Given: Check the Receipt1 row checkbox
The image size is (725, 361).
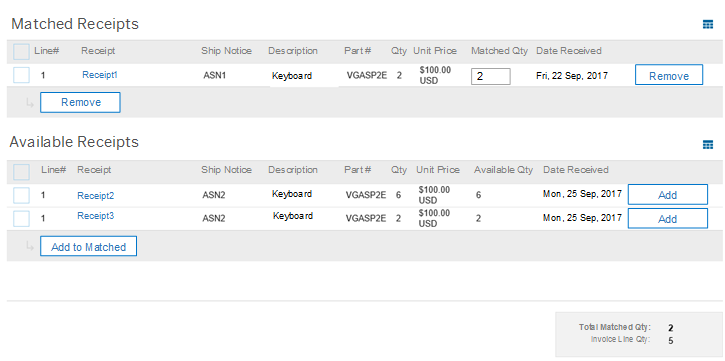Looking at the screenshot, I should click(x=21, y=75).
